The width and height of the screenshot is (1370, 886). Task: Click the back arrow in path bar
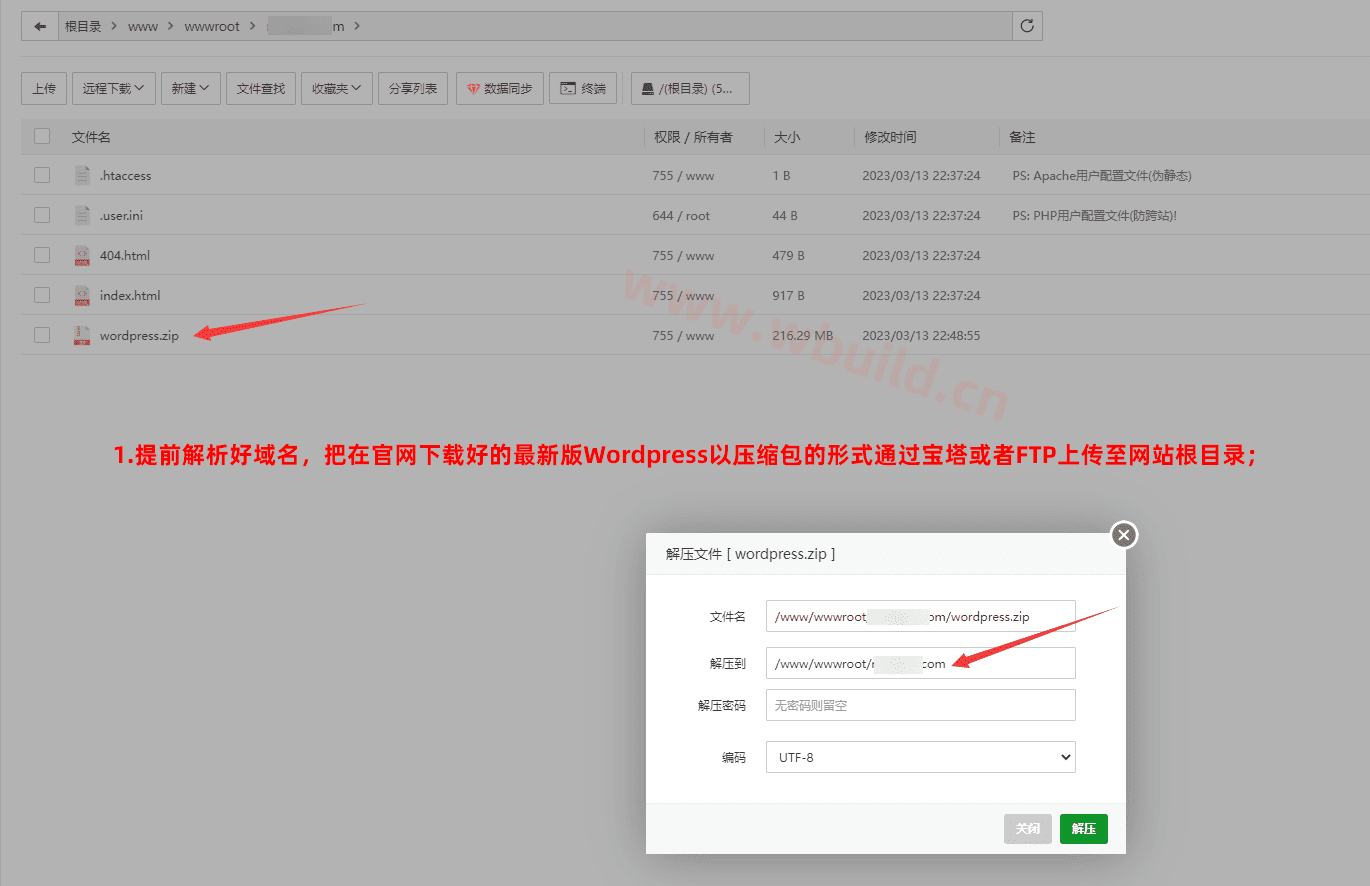click(x=40, y=26)
